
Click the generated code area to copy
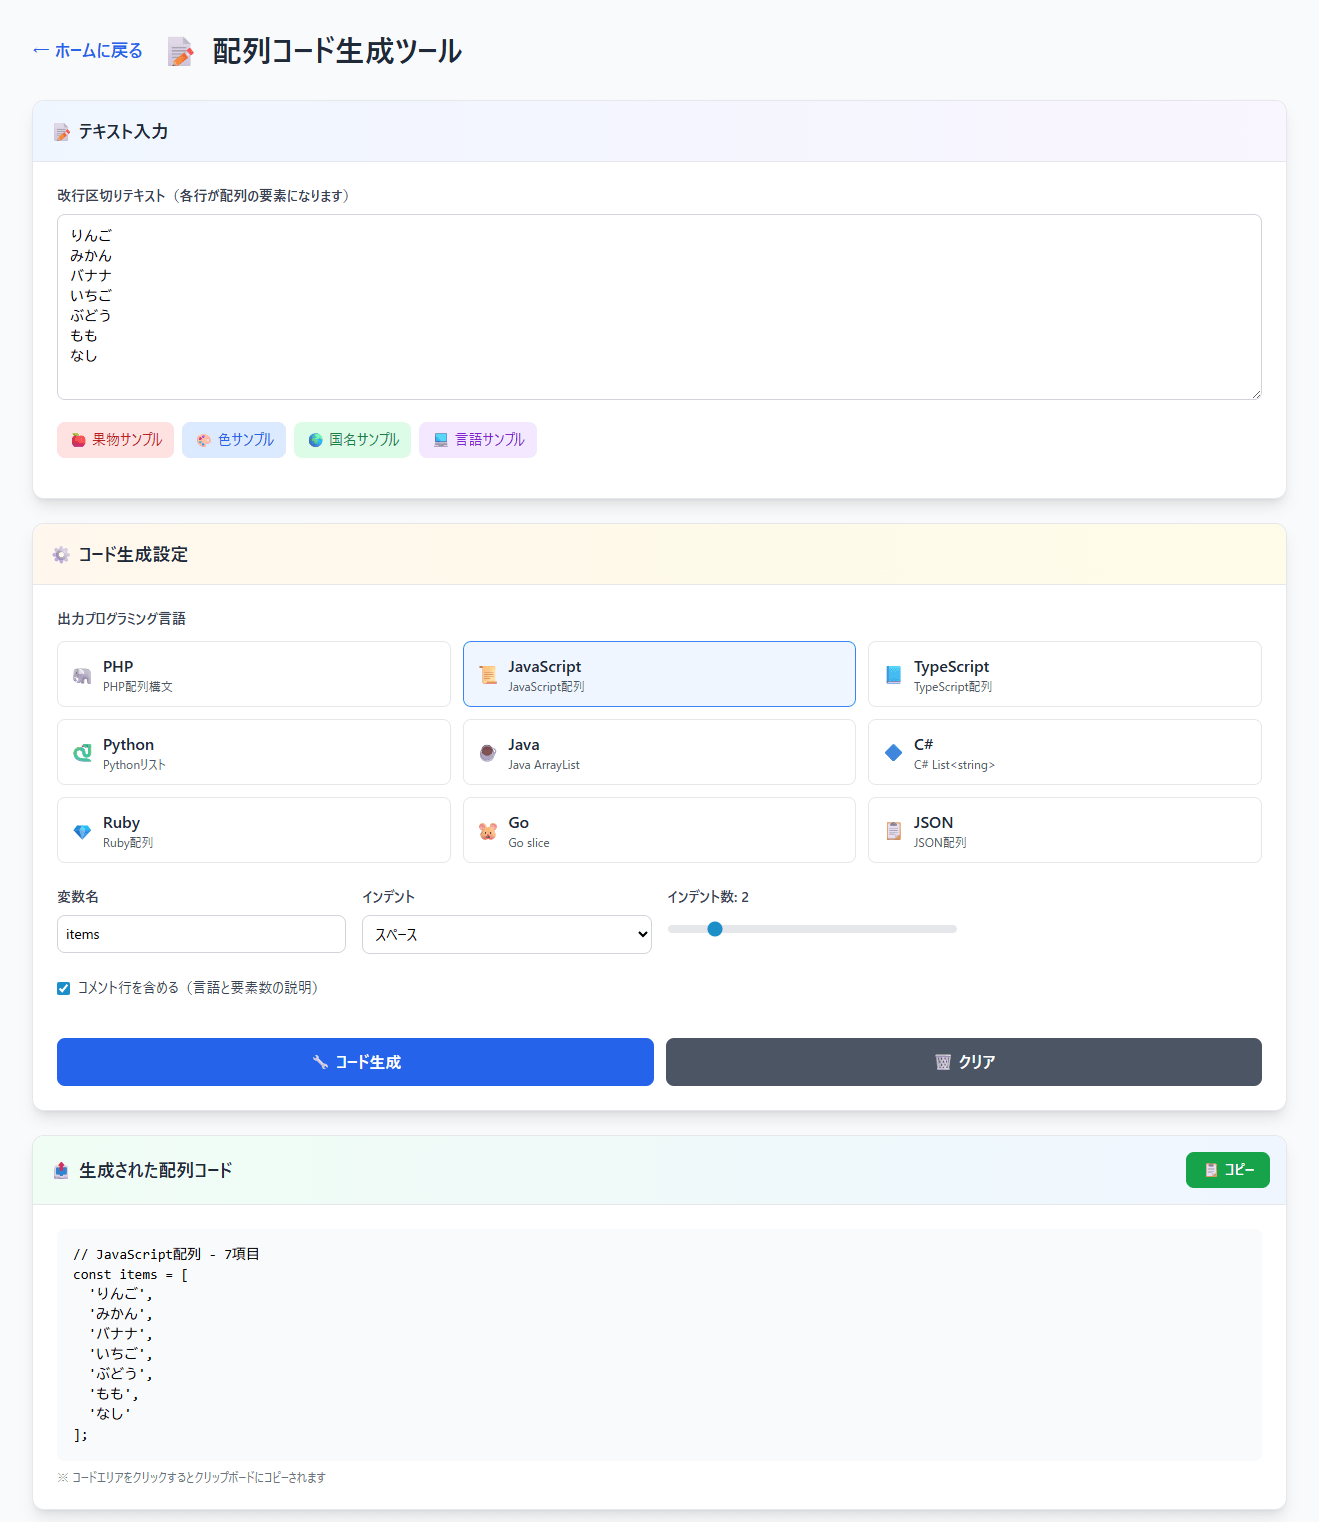click(x=658, y=1344)
